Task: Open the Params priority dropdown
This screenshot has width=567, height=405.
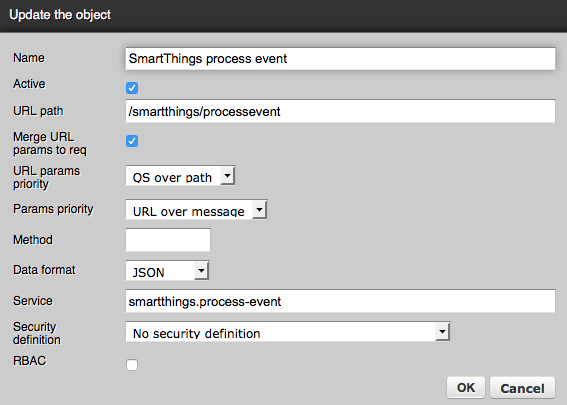Action: click(x=196, y=210)
